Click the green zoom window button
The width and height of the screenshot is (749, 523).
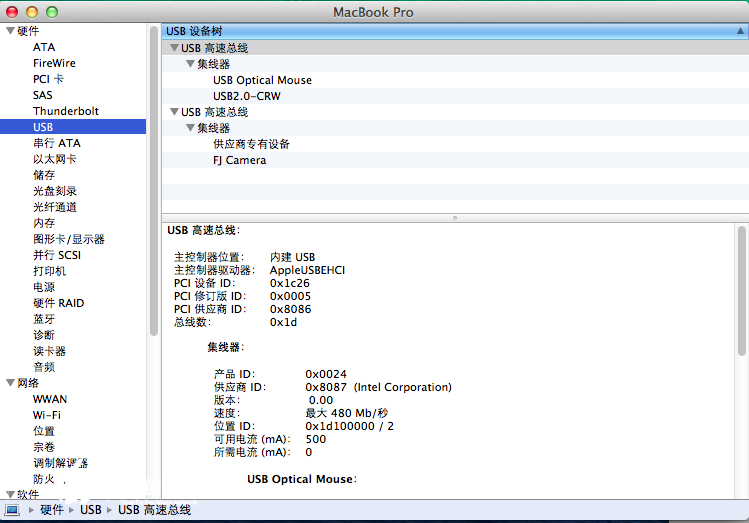pyautogui.click(x=52, y=11)
